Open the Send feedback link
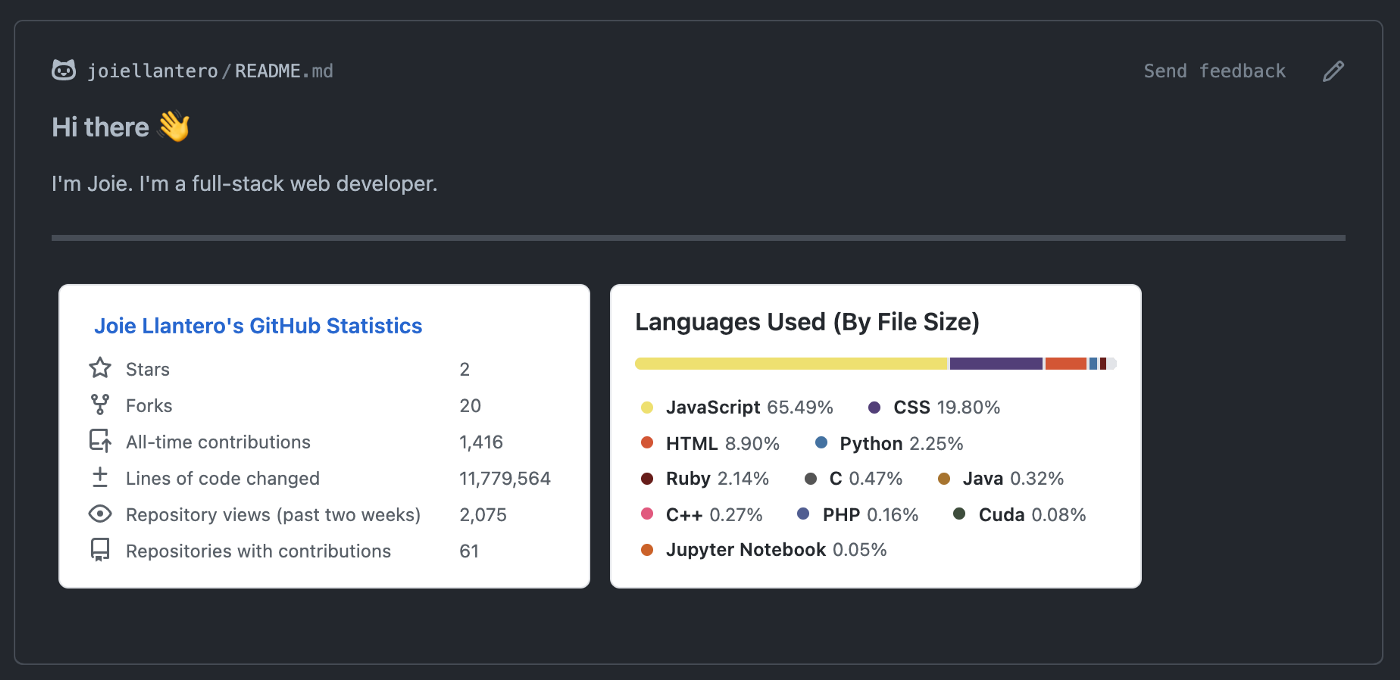Viewport: 1400px width, 680px height. click(x=1214, y=70)
